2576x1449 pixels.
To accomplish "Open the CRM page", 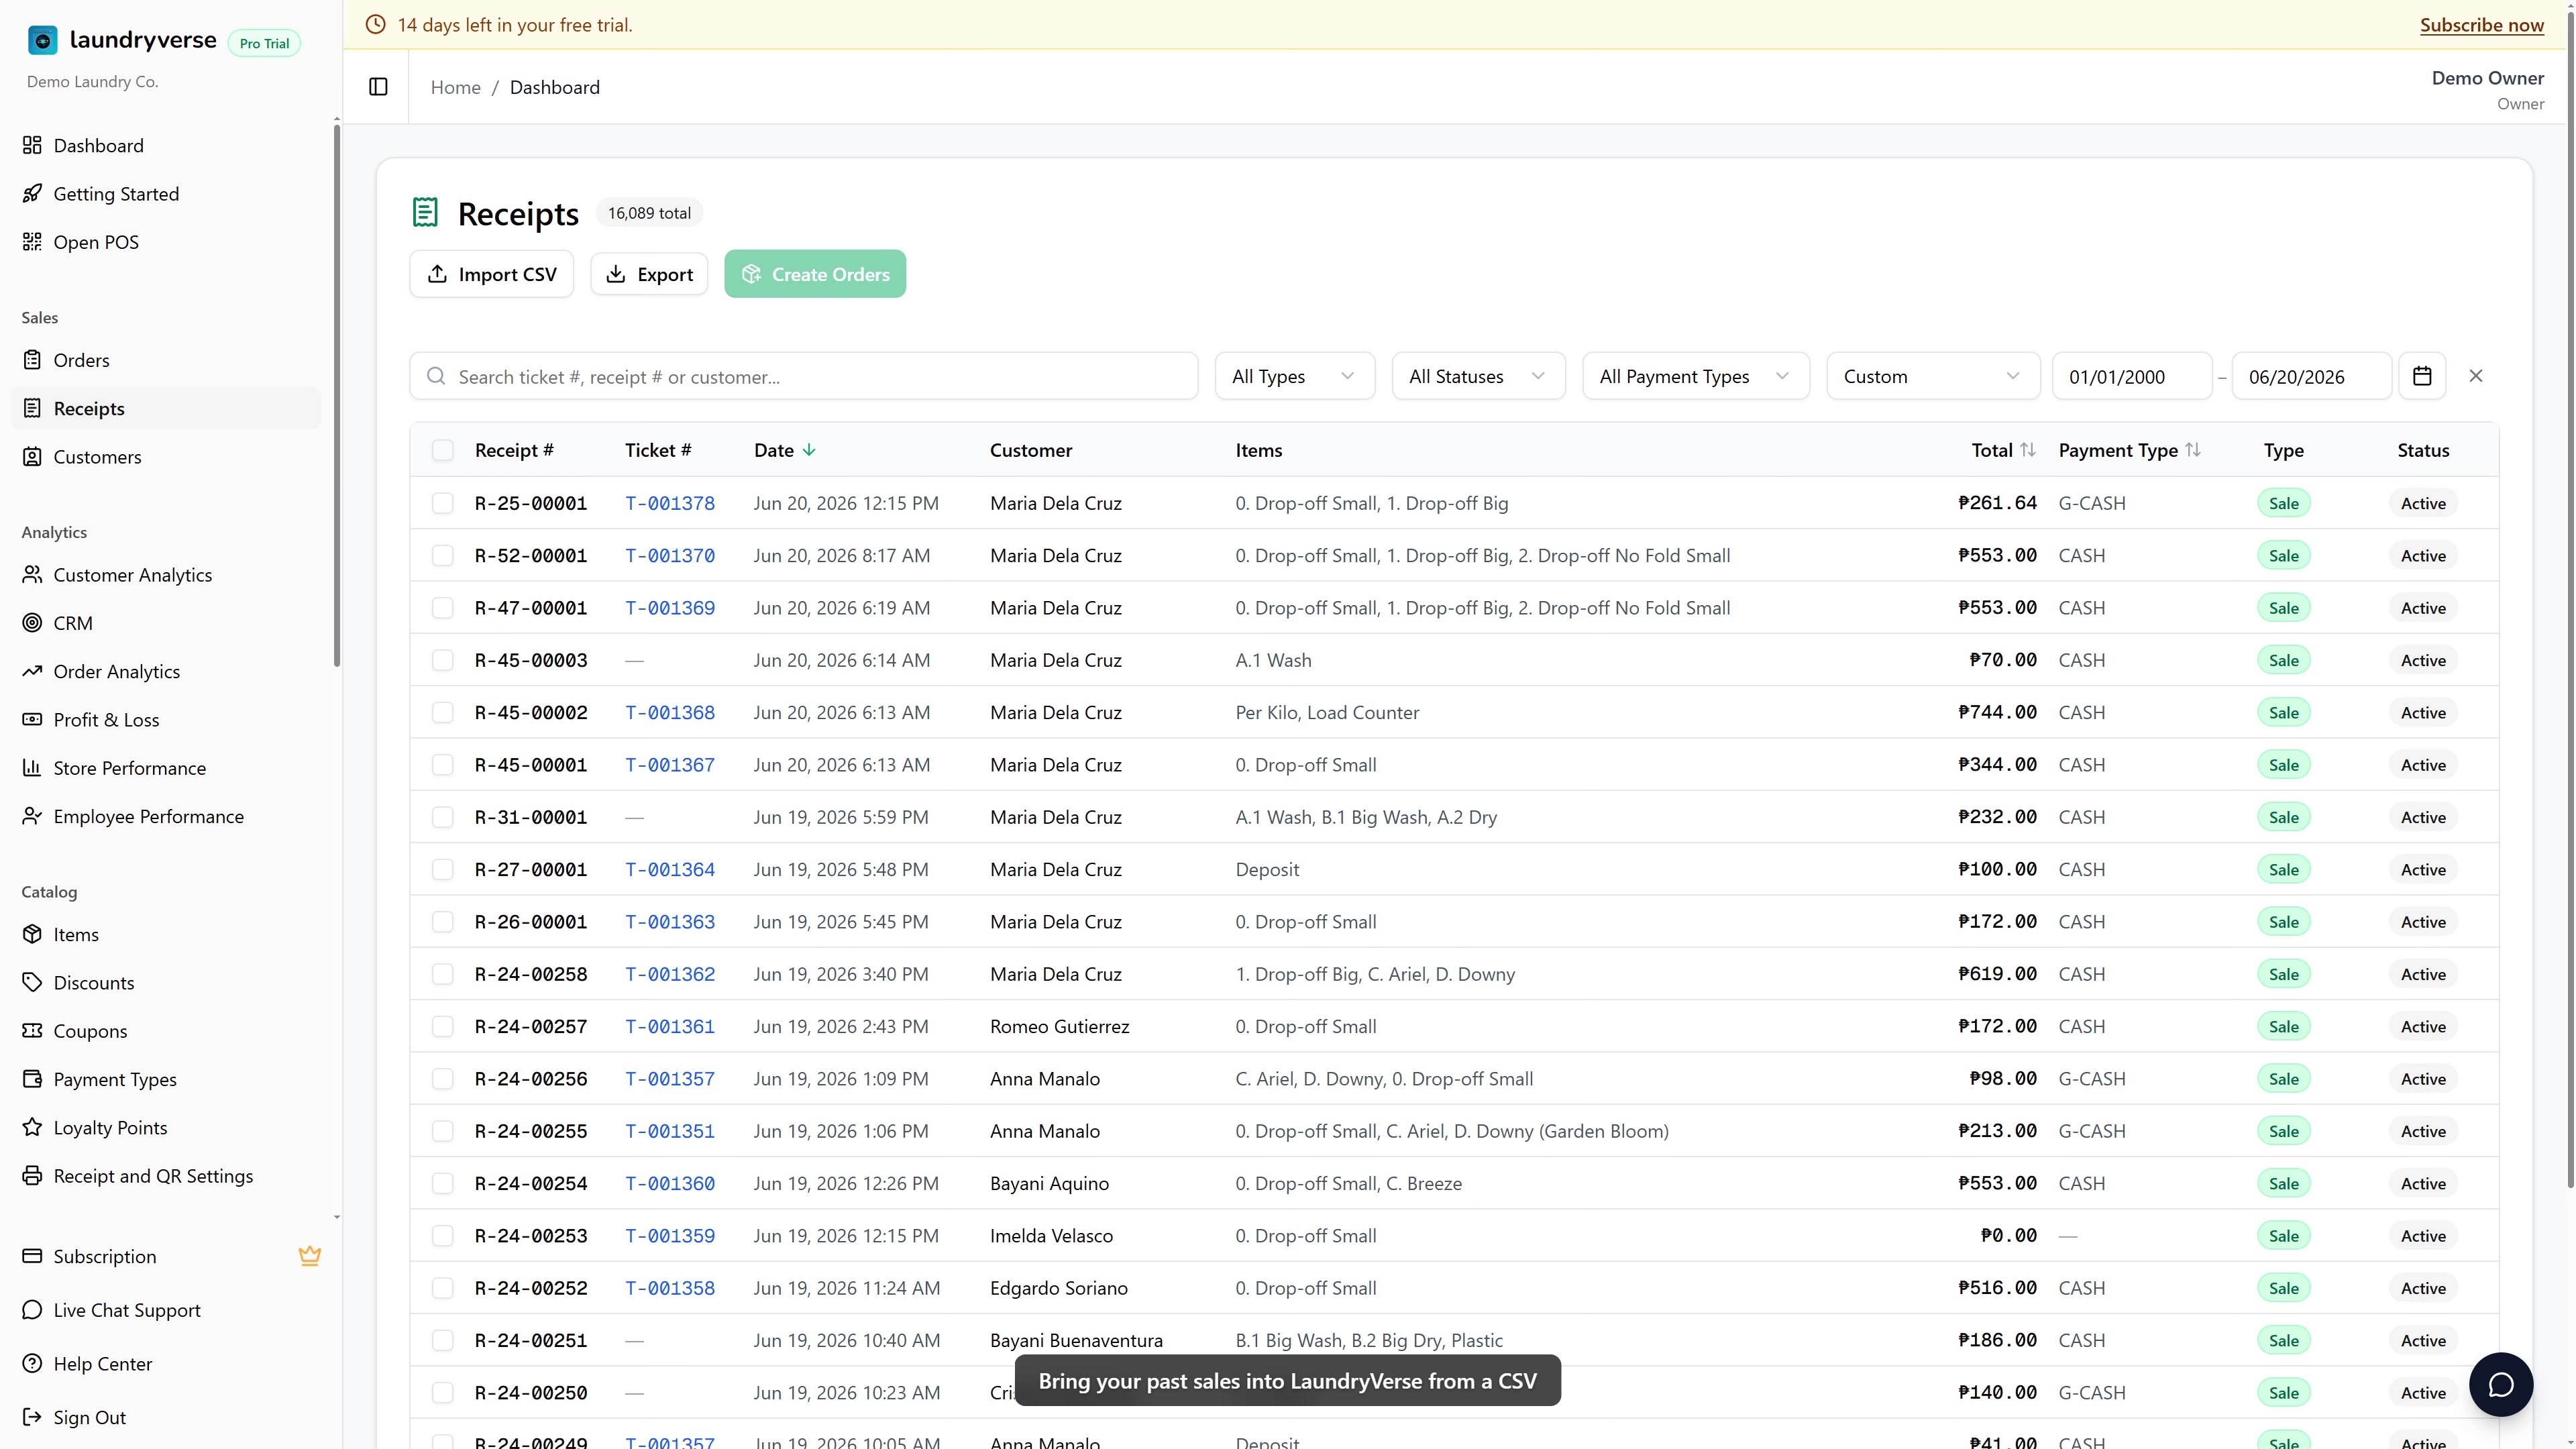I will pos(166,623).
